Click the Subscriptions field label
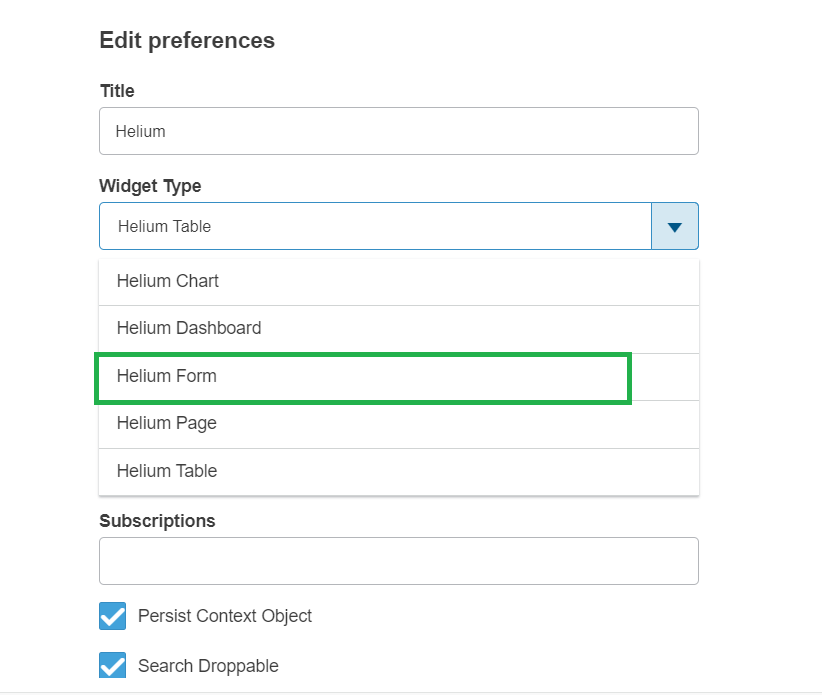Viewport: 822px width, 695px height. click(x=157, y=521)
